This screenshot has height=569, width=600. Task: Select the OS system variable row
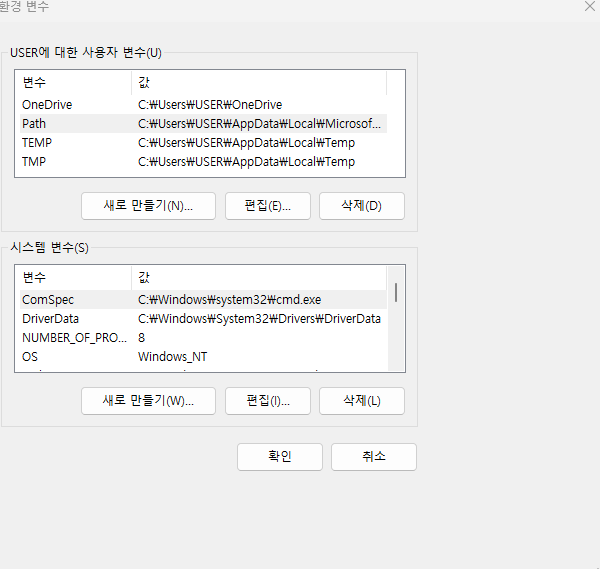tap(203, 357)
